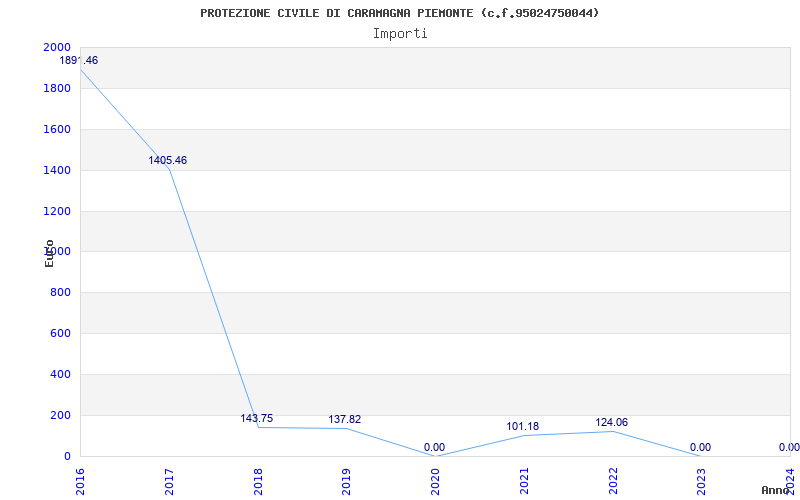
Task: Click the 1400 y-axis tick label
Action: 57,170
